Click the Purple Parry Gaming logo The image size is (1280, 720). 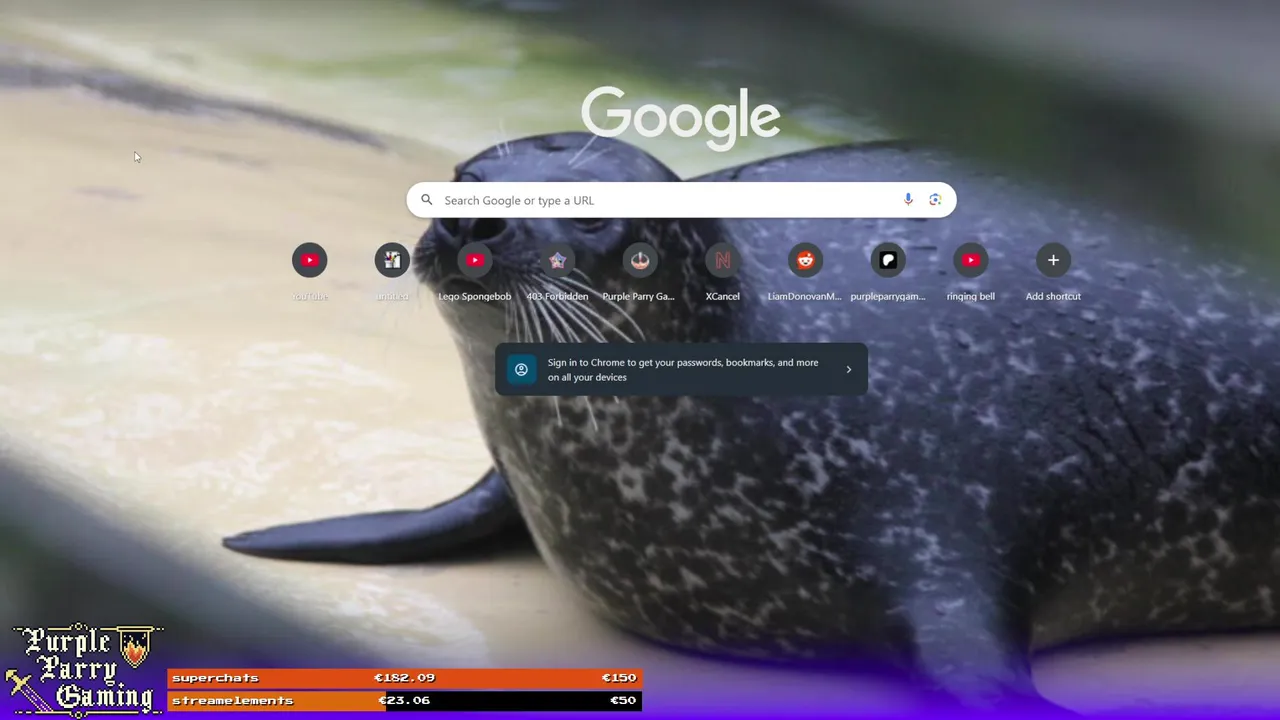pyautogui.click(x=84, y=670)
